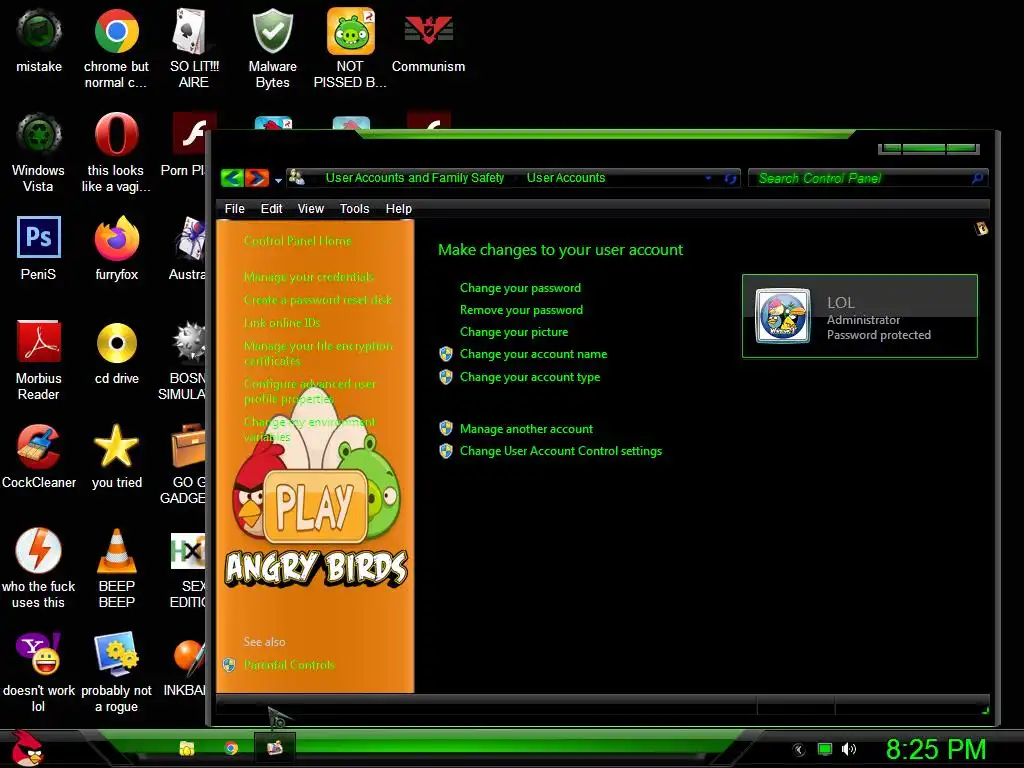1024x768 pixels.
Task: Open the Morbius Reader icon
Action: [39, 361]
